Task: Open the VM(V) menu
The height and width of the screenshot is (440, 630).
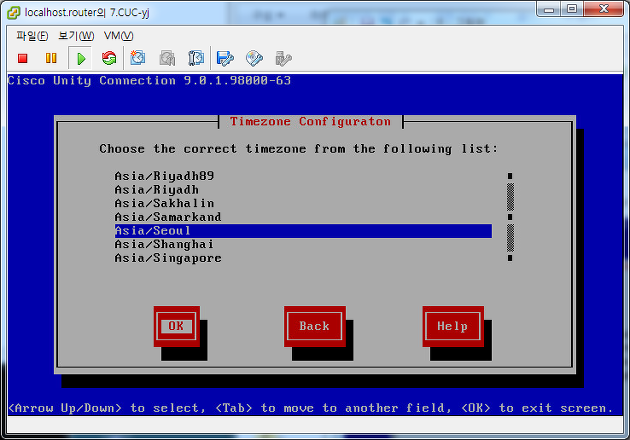Action: point(119,36)
